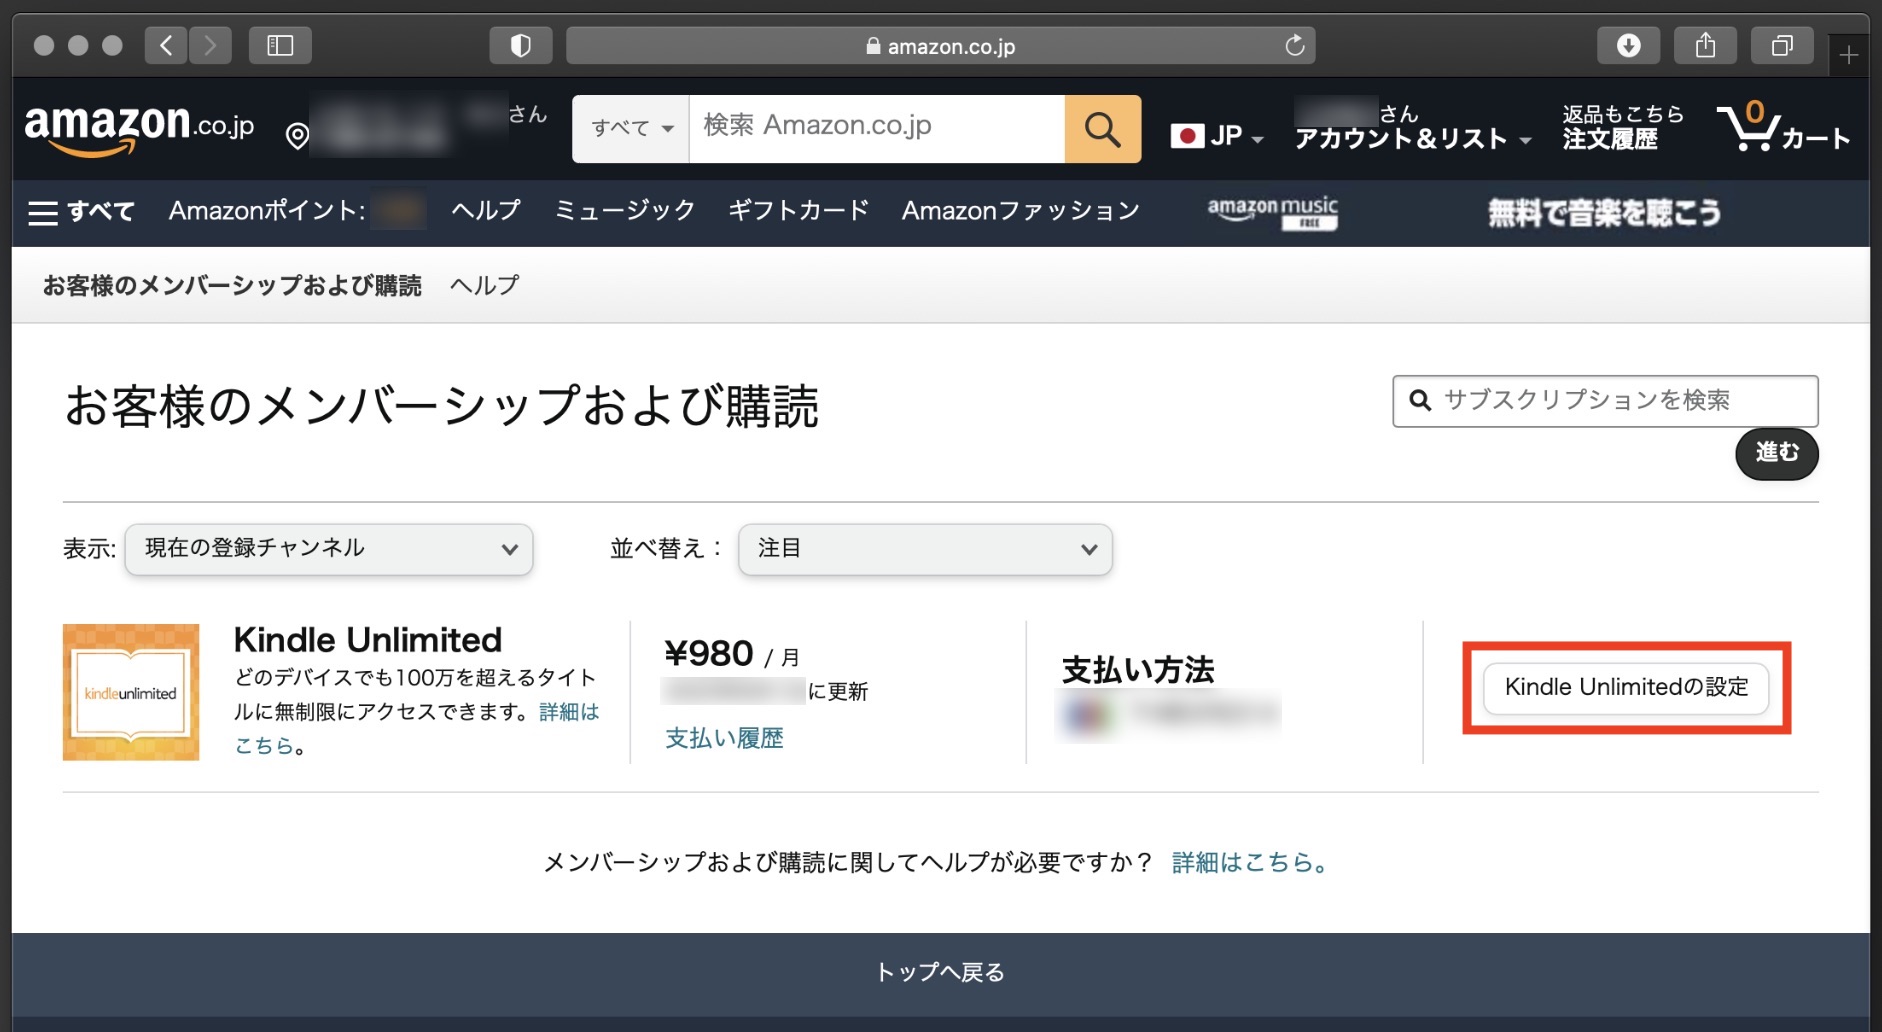Open the privacy shield icon

pyautogui.click(x=521, y=45)
